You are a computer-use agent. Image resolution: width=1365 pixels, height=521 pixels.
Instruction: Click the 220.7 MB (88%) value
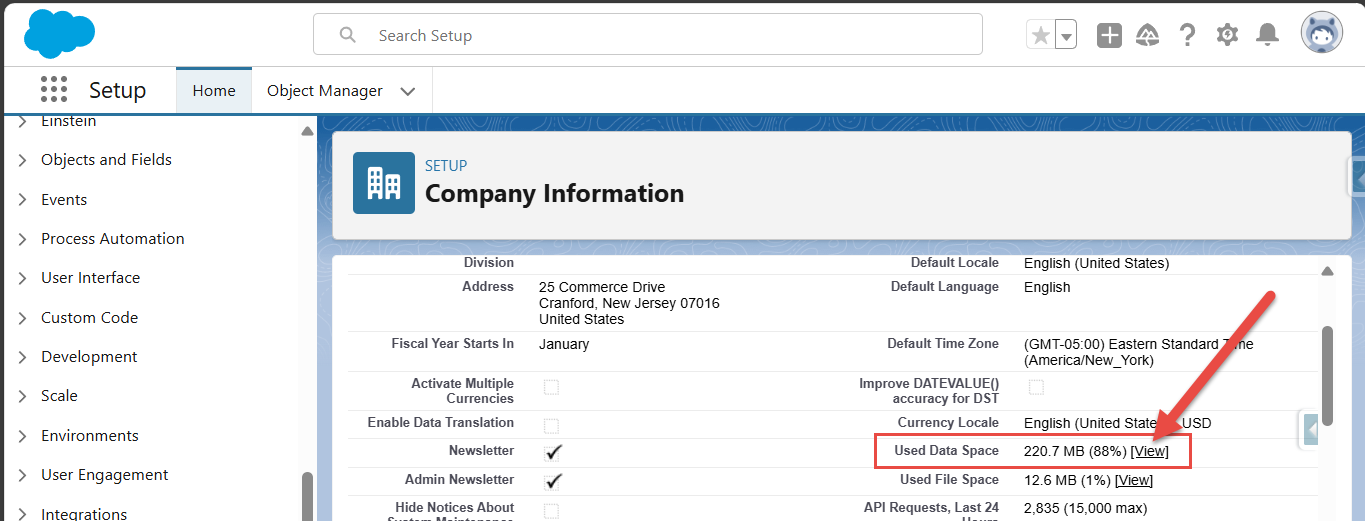pyautogui.click(x=1075, y=451)
